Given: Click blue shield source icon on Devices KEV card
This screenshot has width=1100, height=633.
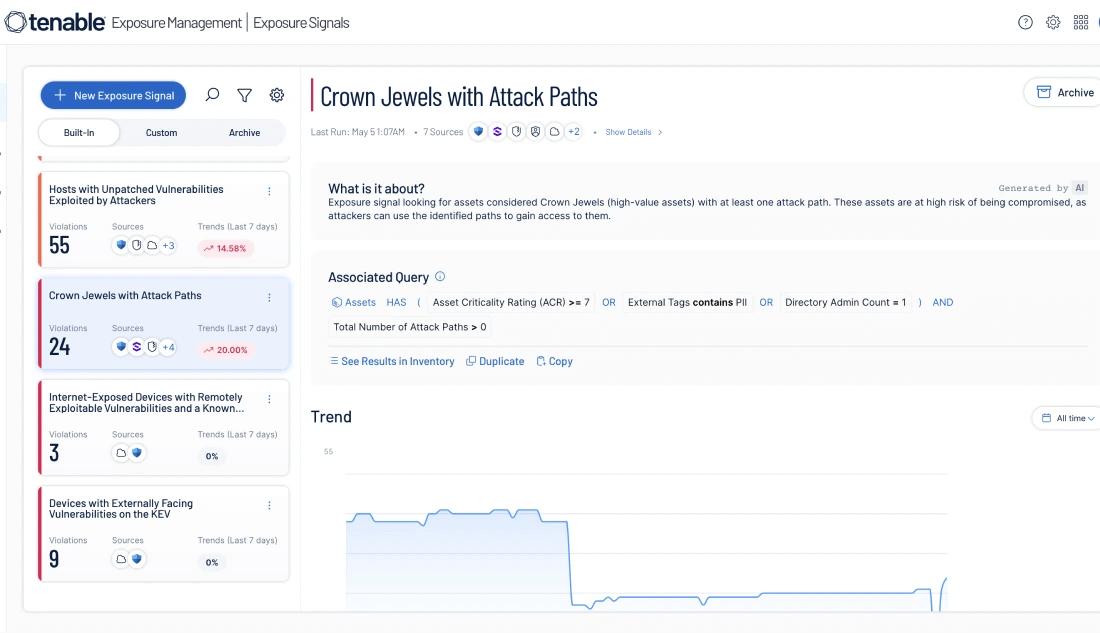Looking at the screenshot, I should [137, 559].
